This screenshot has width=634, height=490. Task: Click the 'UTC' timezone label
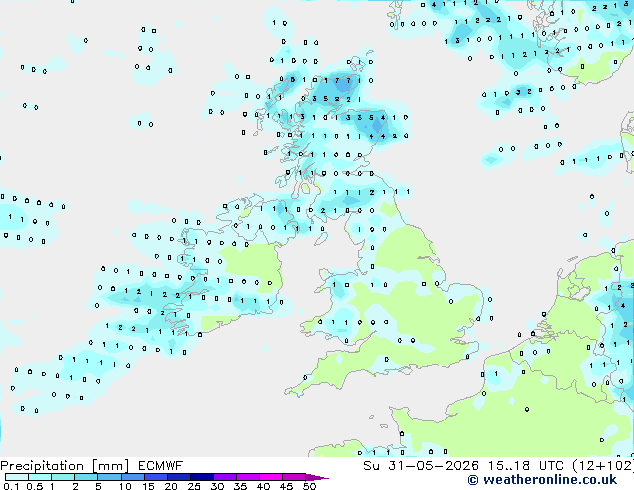551,466
